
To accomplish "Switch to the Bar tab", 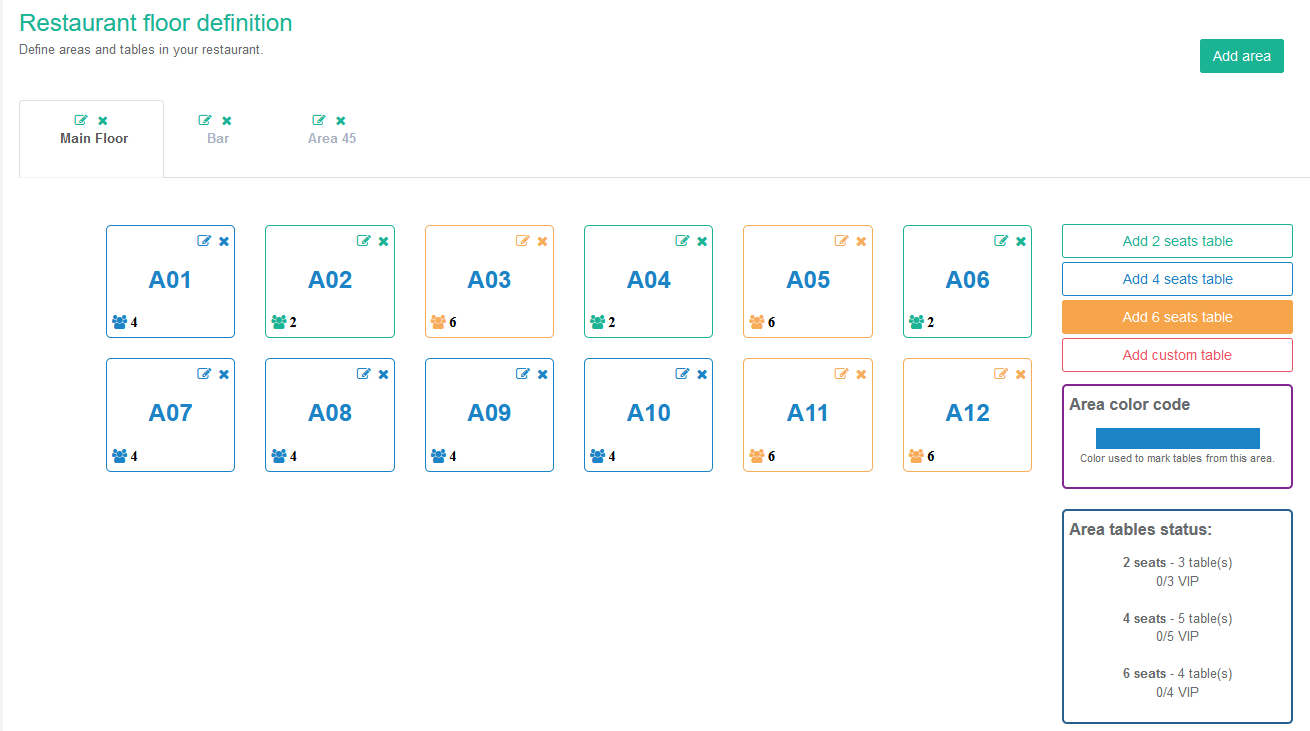I will (218, 138).
